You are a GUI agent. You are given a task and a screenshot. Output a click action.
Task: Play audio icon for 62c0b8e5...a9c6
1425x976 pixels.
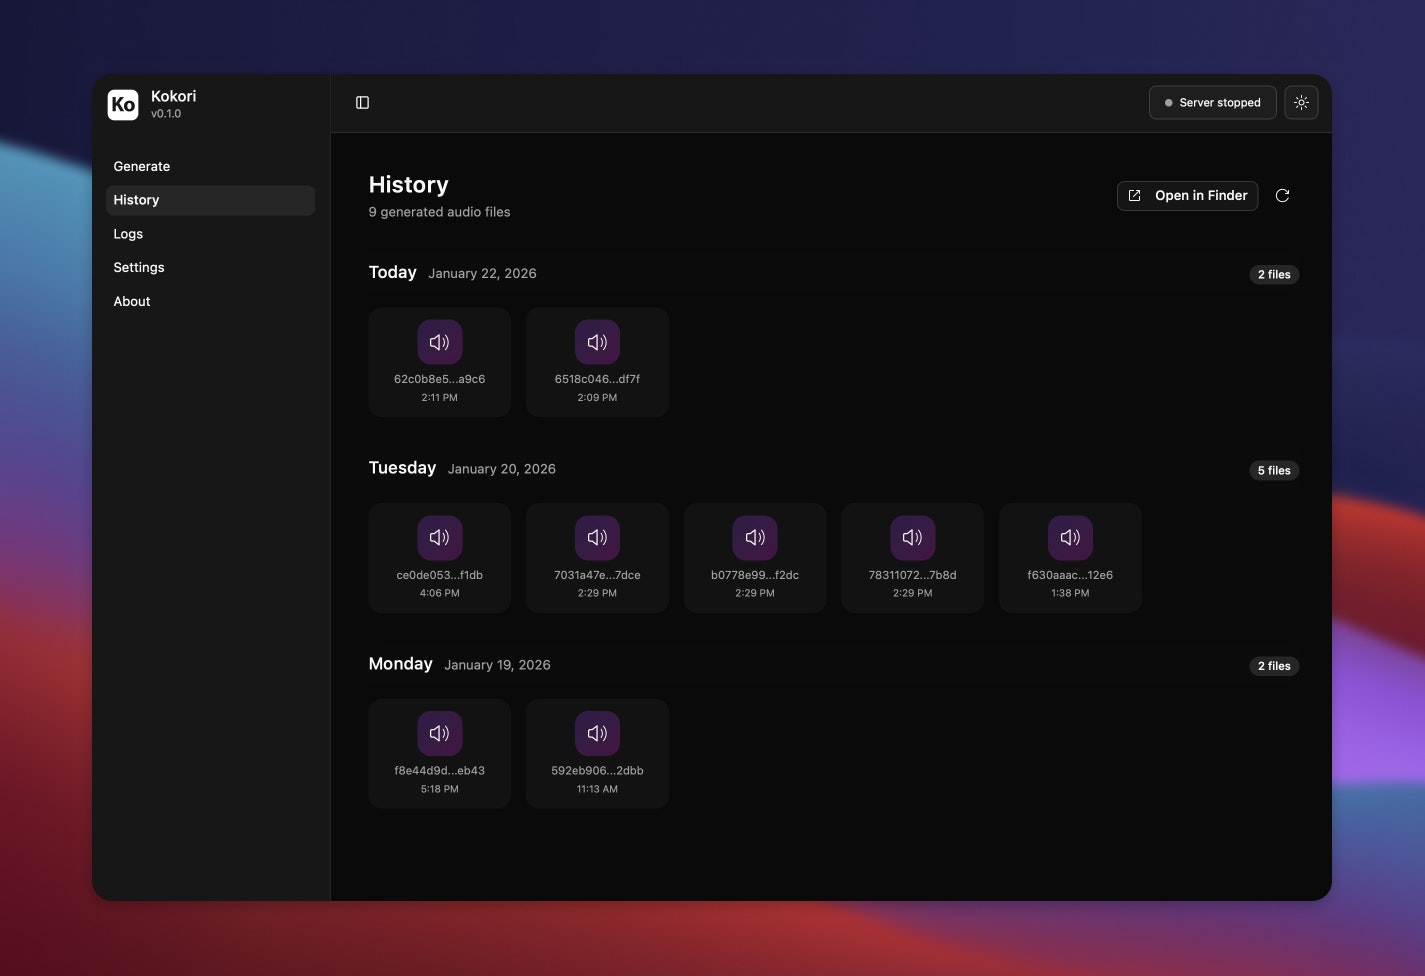[440, 342]
